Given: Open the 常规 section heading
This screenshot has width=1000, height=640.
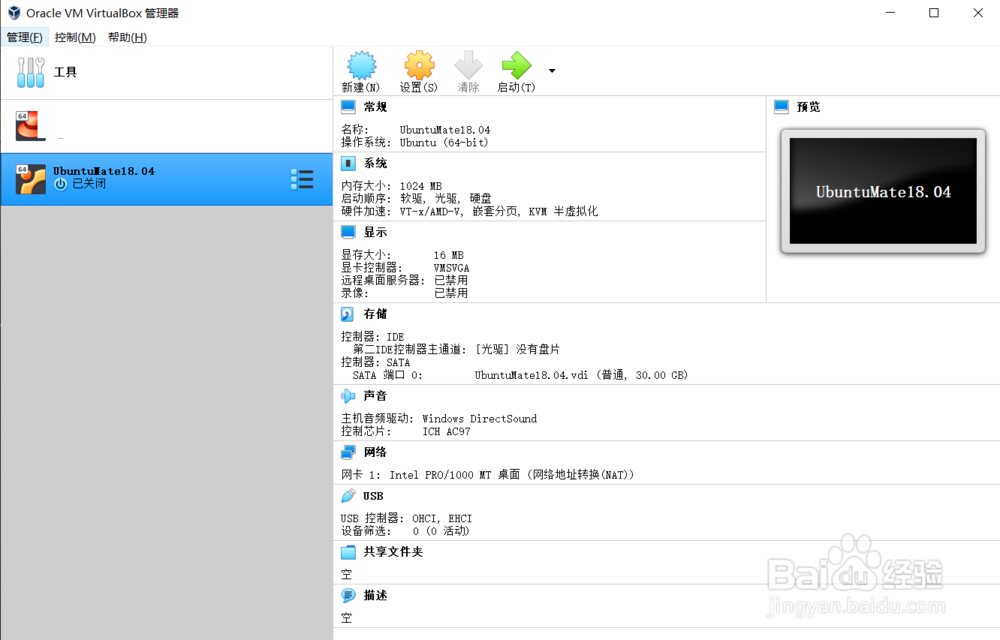Looking at the screenshot, I should point(375,106).
